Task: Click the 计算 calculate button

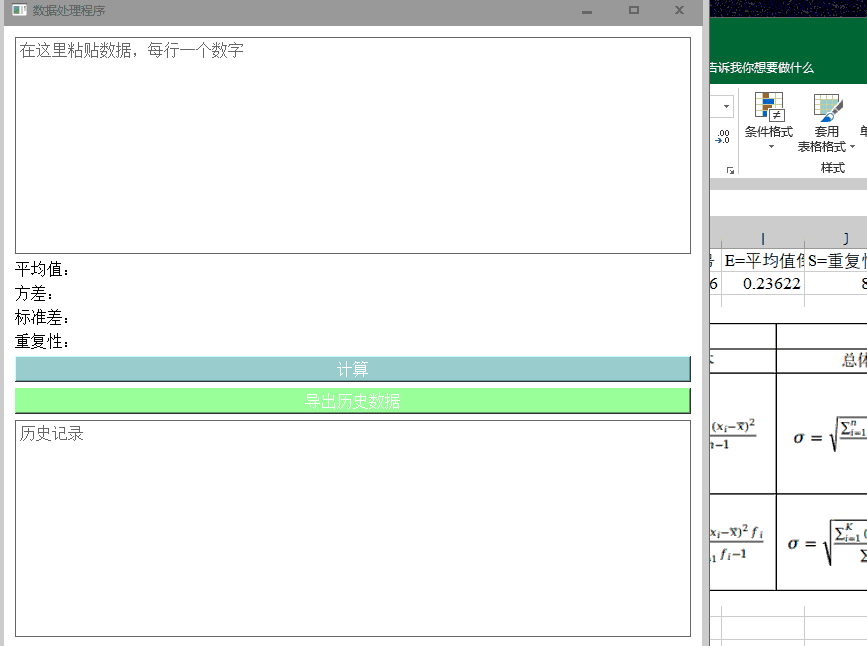Action: (352, 369)
